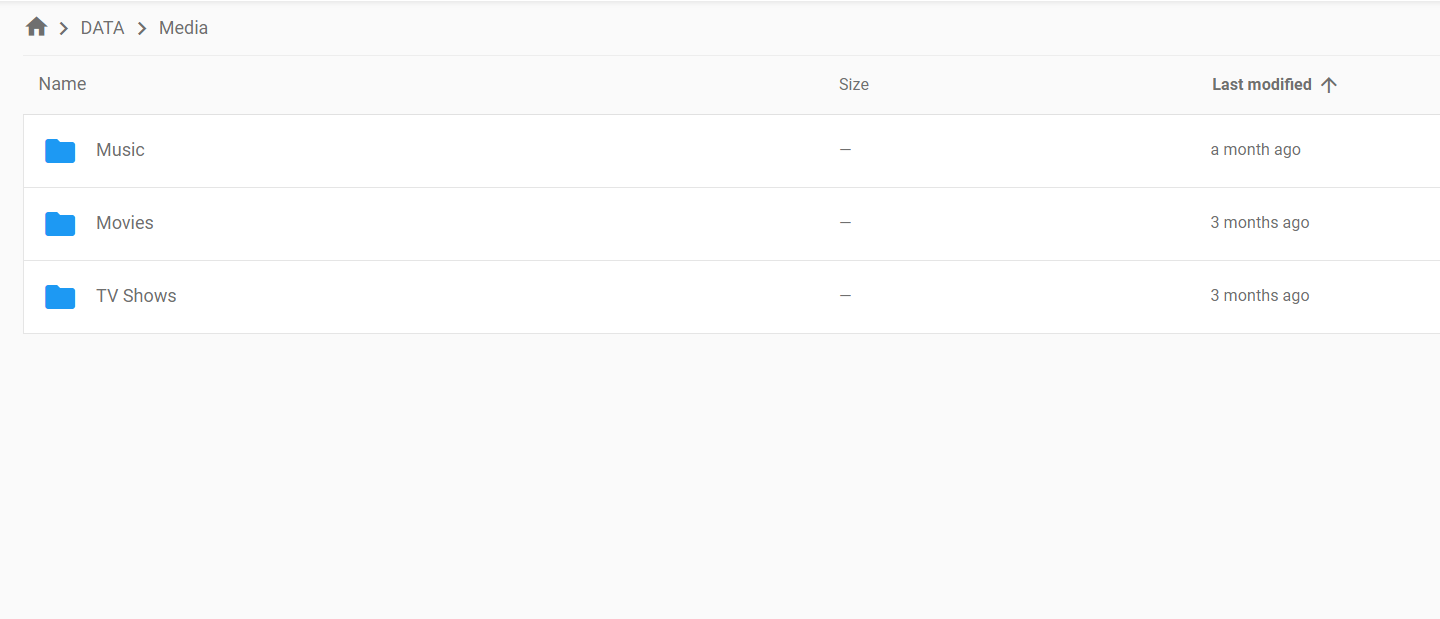Select the Media breadcrumb
1440x619 pixels.
(184, 28)
